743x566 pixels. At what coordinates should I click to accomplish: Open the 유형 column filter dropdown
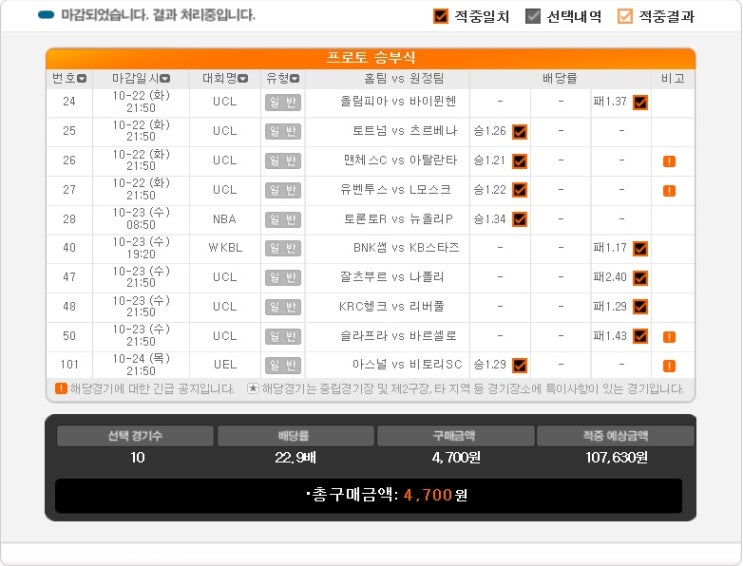click(294, 79)
